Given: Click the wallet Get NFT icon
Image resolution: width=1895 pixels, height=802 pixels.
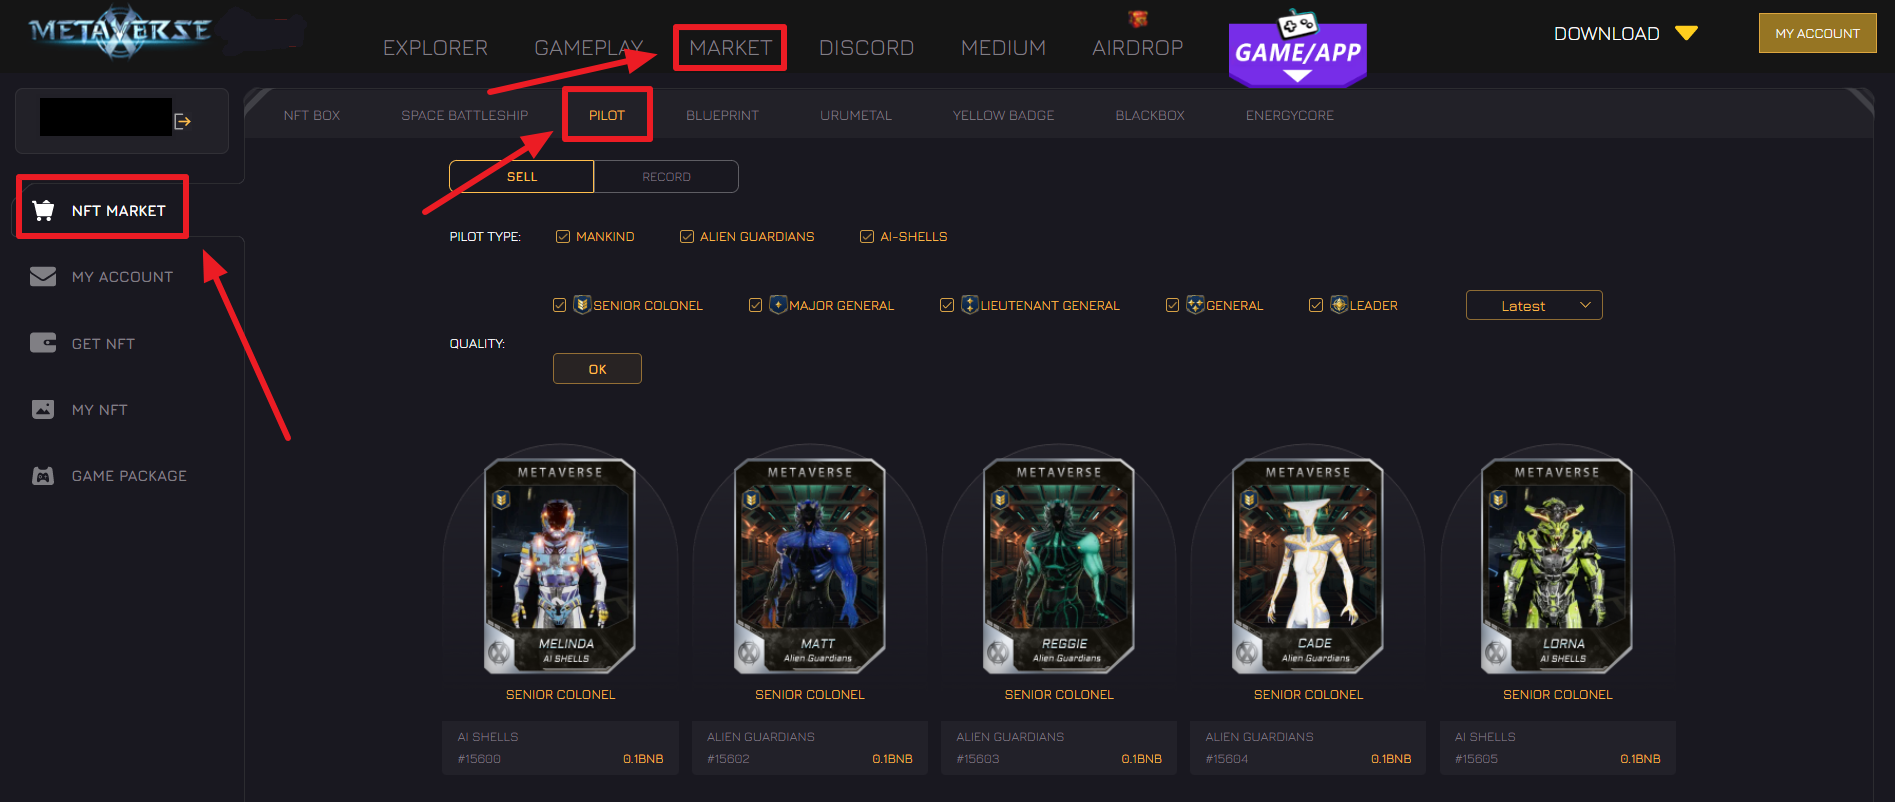Looking at the screenshot, I should click(43, 343).
